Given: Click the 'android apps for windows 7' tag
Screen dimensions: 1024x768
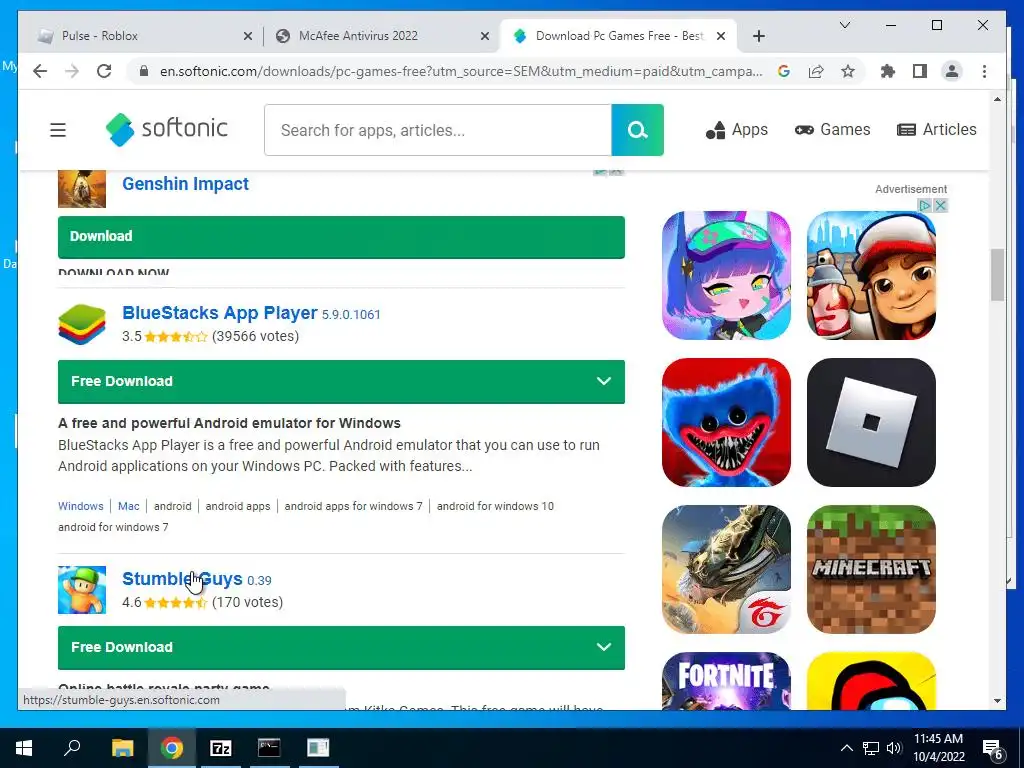Looking at the screenshot, I should coord(353,506).
